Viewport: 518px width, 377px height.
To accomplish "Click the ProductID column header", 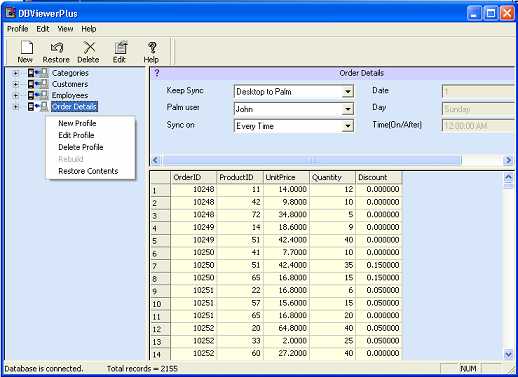I will (x=240, y=177).
